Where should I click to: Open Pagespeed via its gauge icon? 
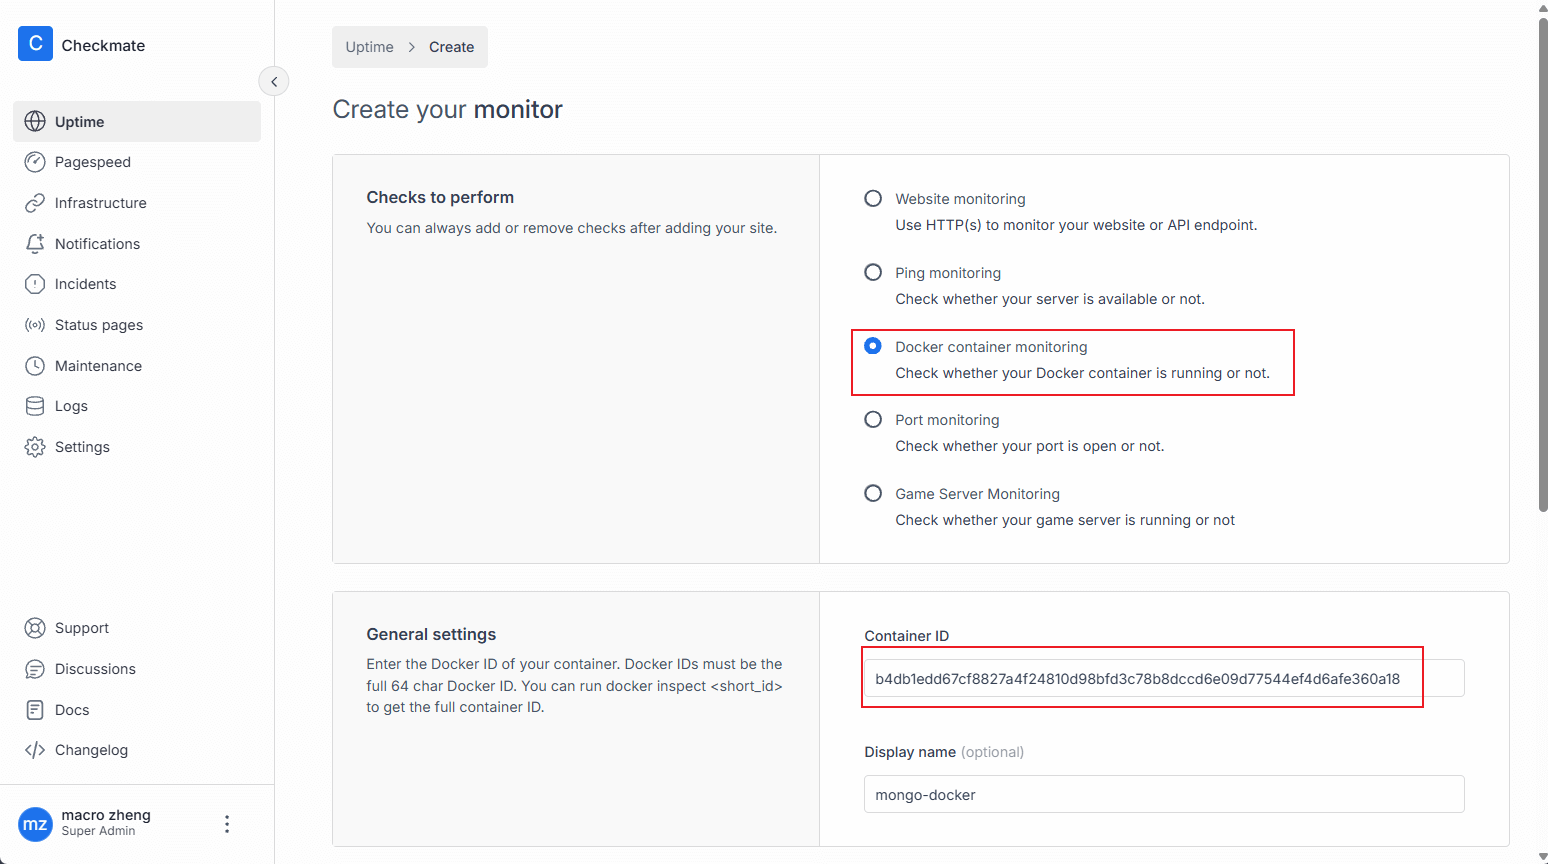(x=35, y=162)
